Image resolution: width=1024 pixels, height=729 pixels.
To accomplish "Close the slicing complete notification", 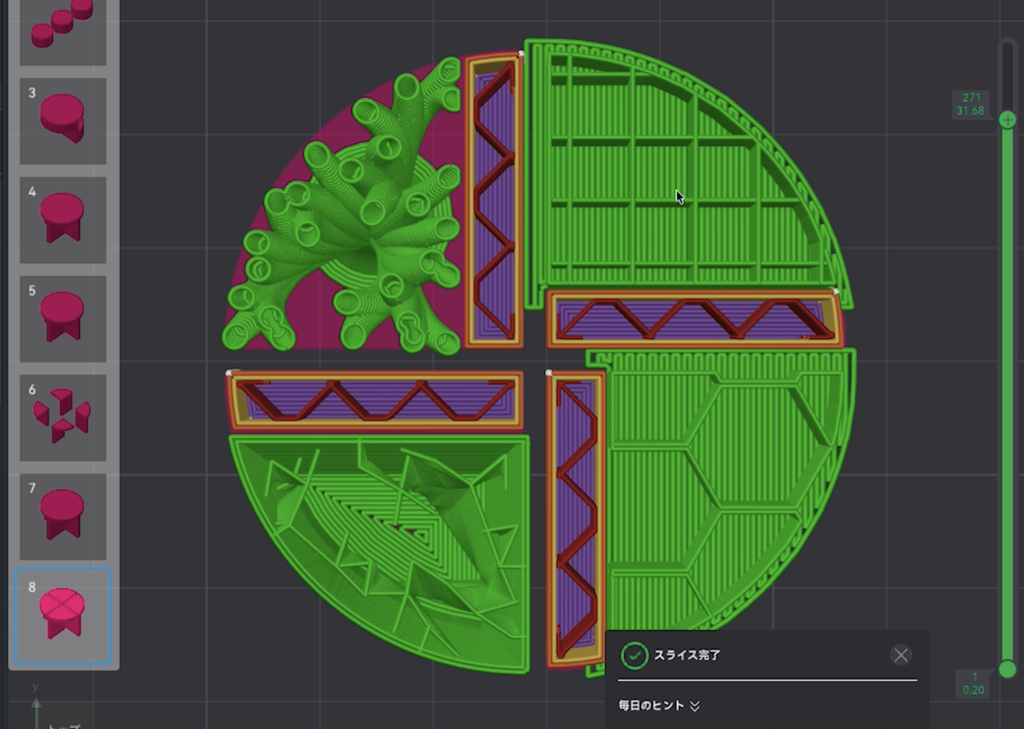I will click(x=901, y=655).
